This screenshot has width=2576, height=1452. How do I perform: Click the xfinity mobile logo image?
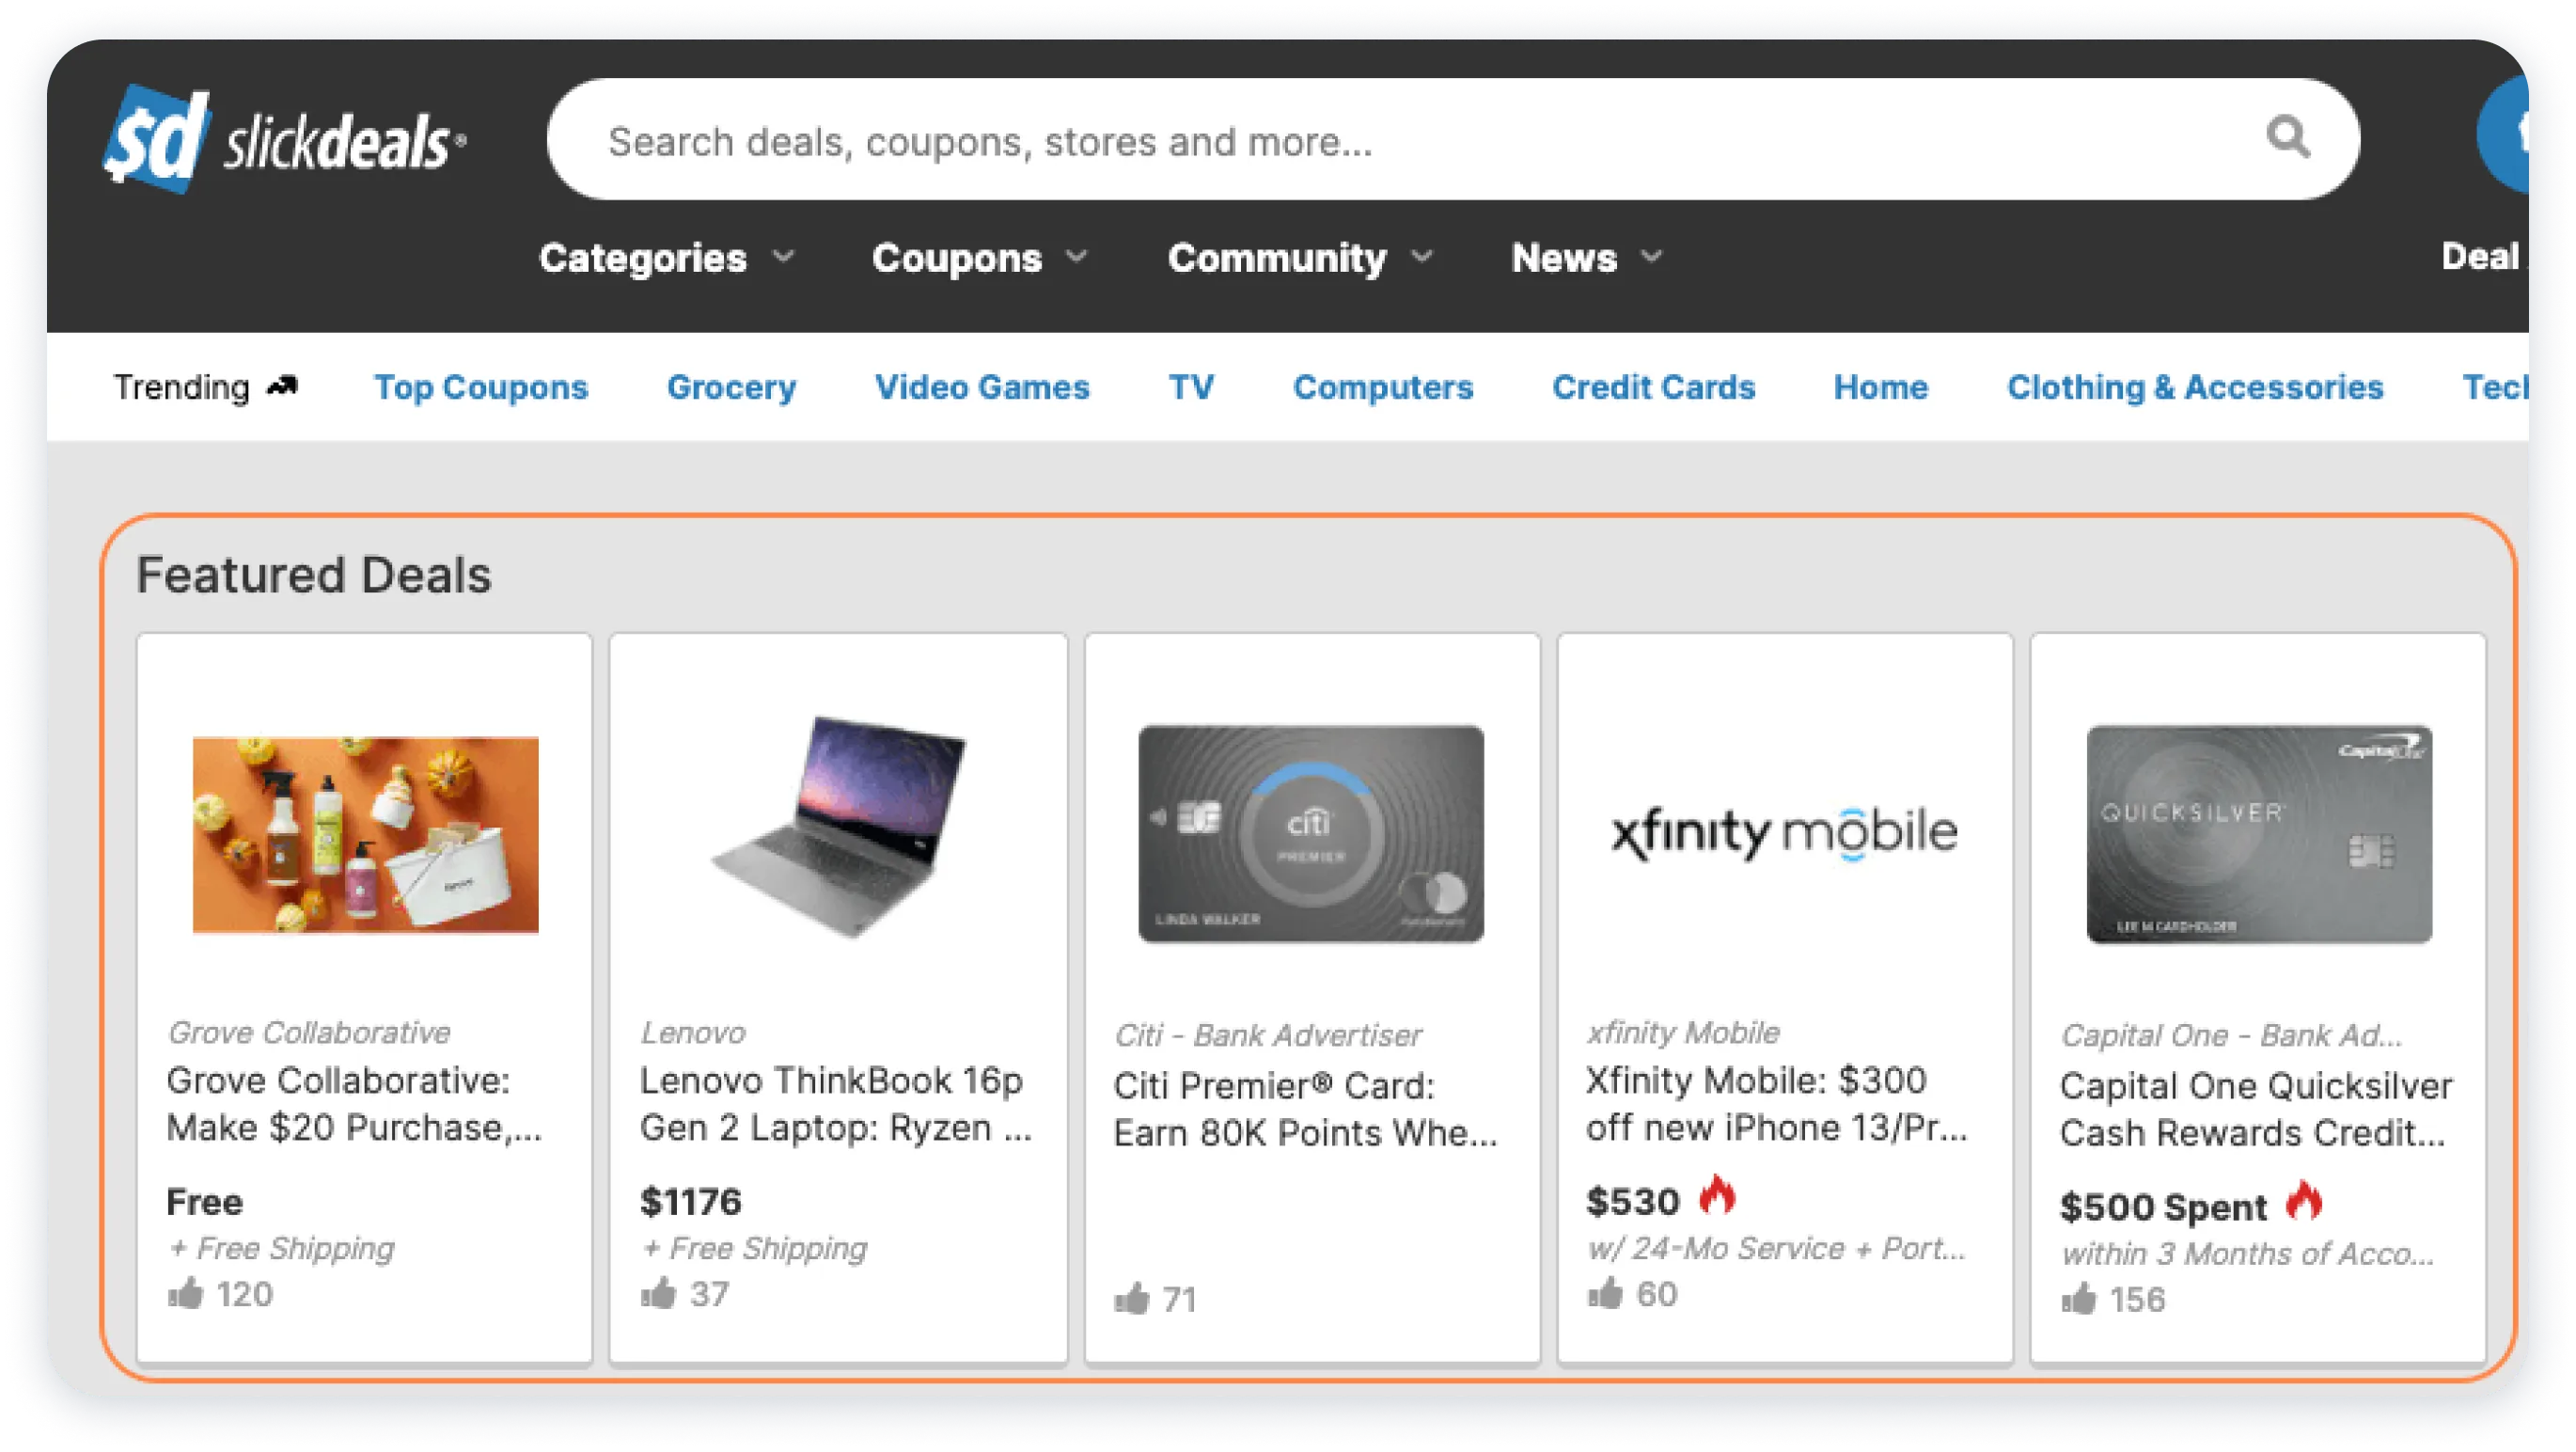coord(1785,833)
